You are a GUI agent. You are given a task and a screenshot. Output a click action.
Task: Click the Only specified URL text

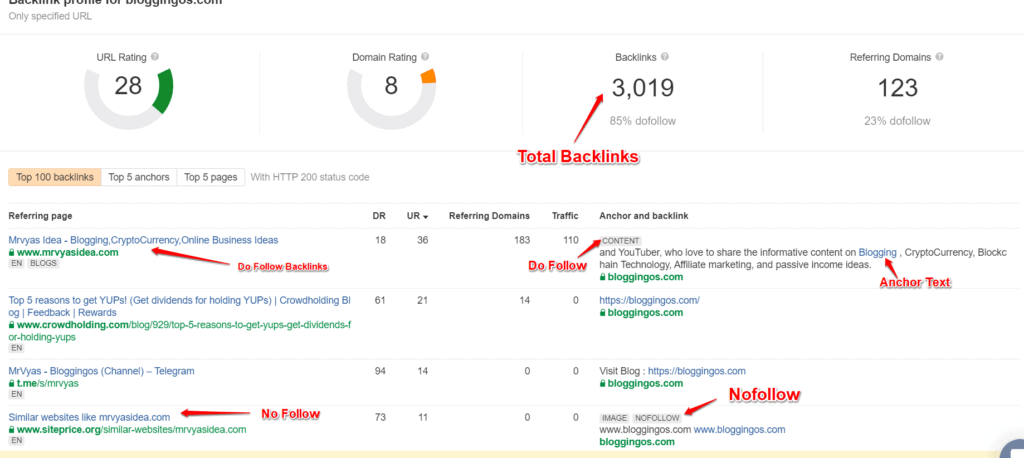pyautogui.click(x=50, y=16)
